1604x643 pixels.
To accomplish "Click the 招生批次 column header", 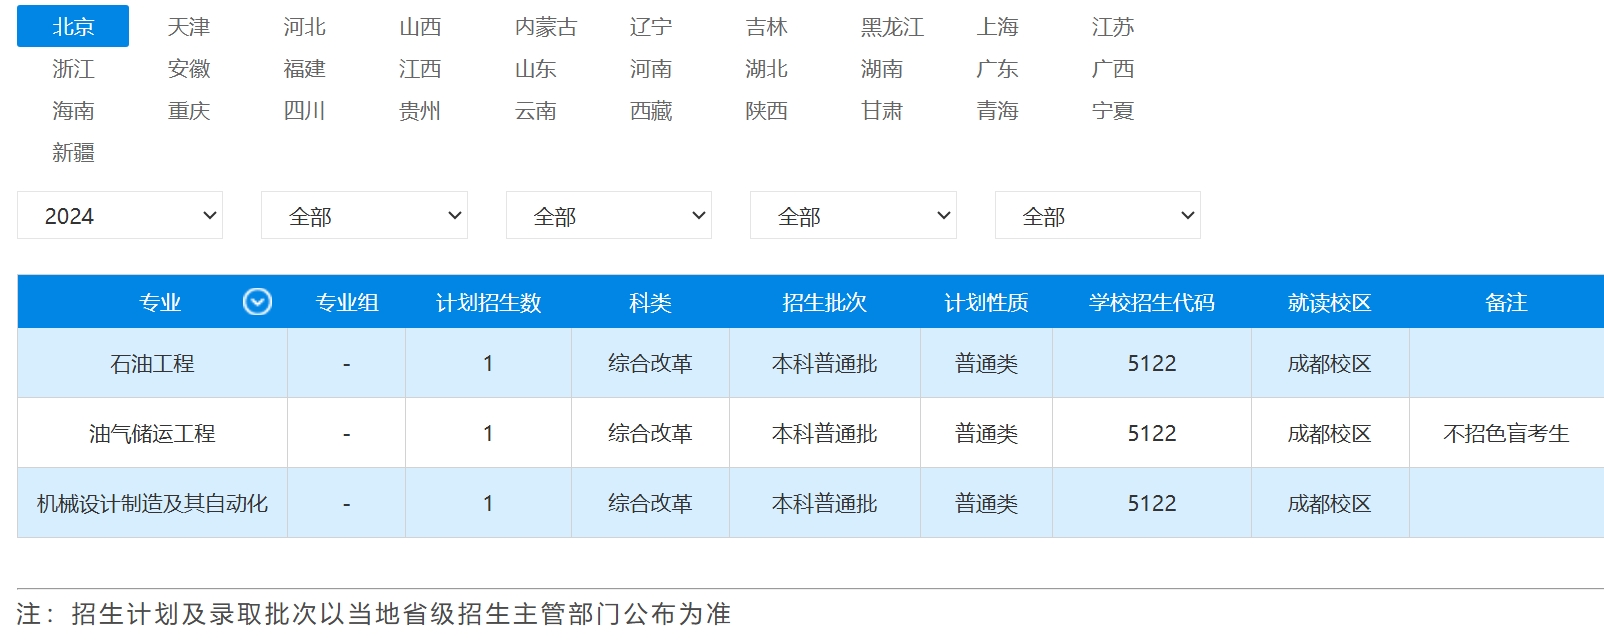I will tap(824, 302).
